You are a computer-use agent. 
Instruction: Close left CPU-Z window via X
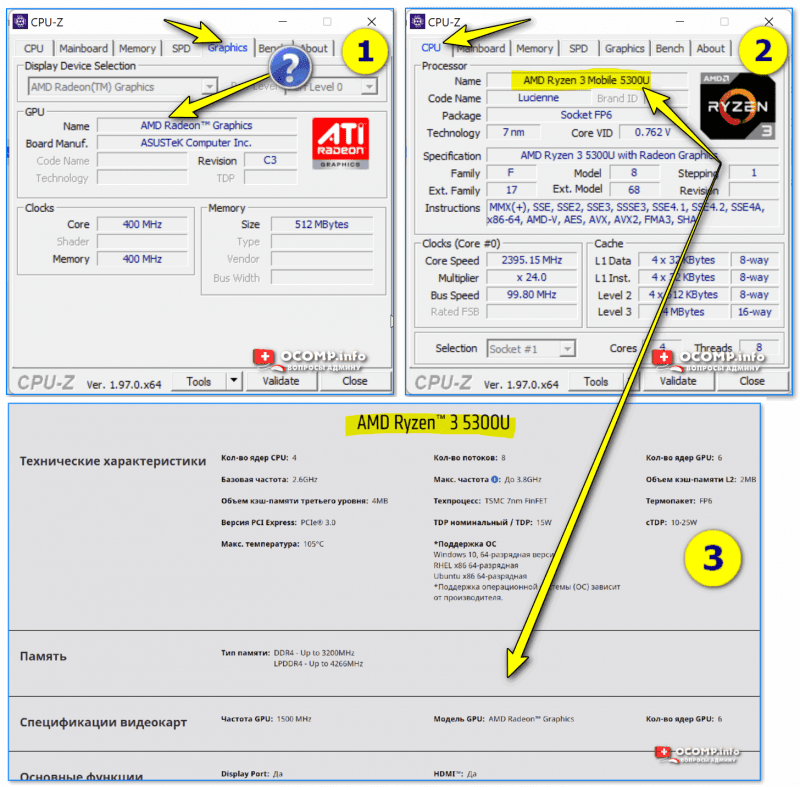click(371, 21)
